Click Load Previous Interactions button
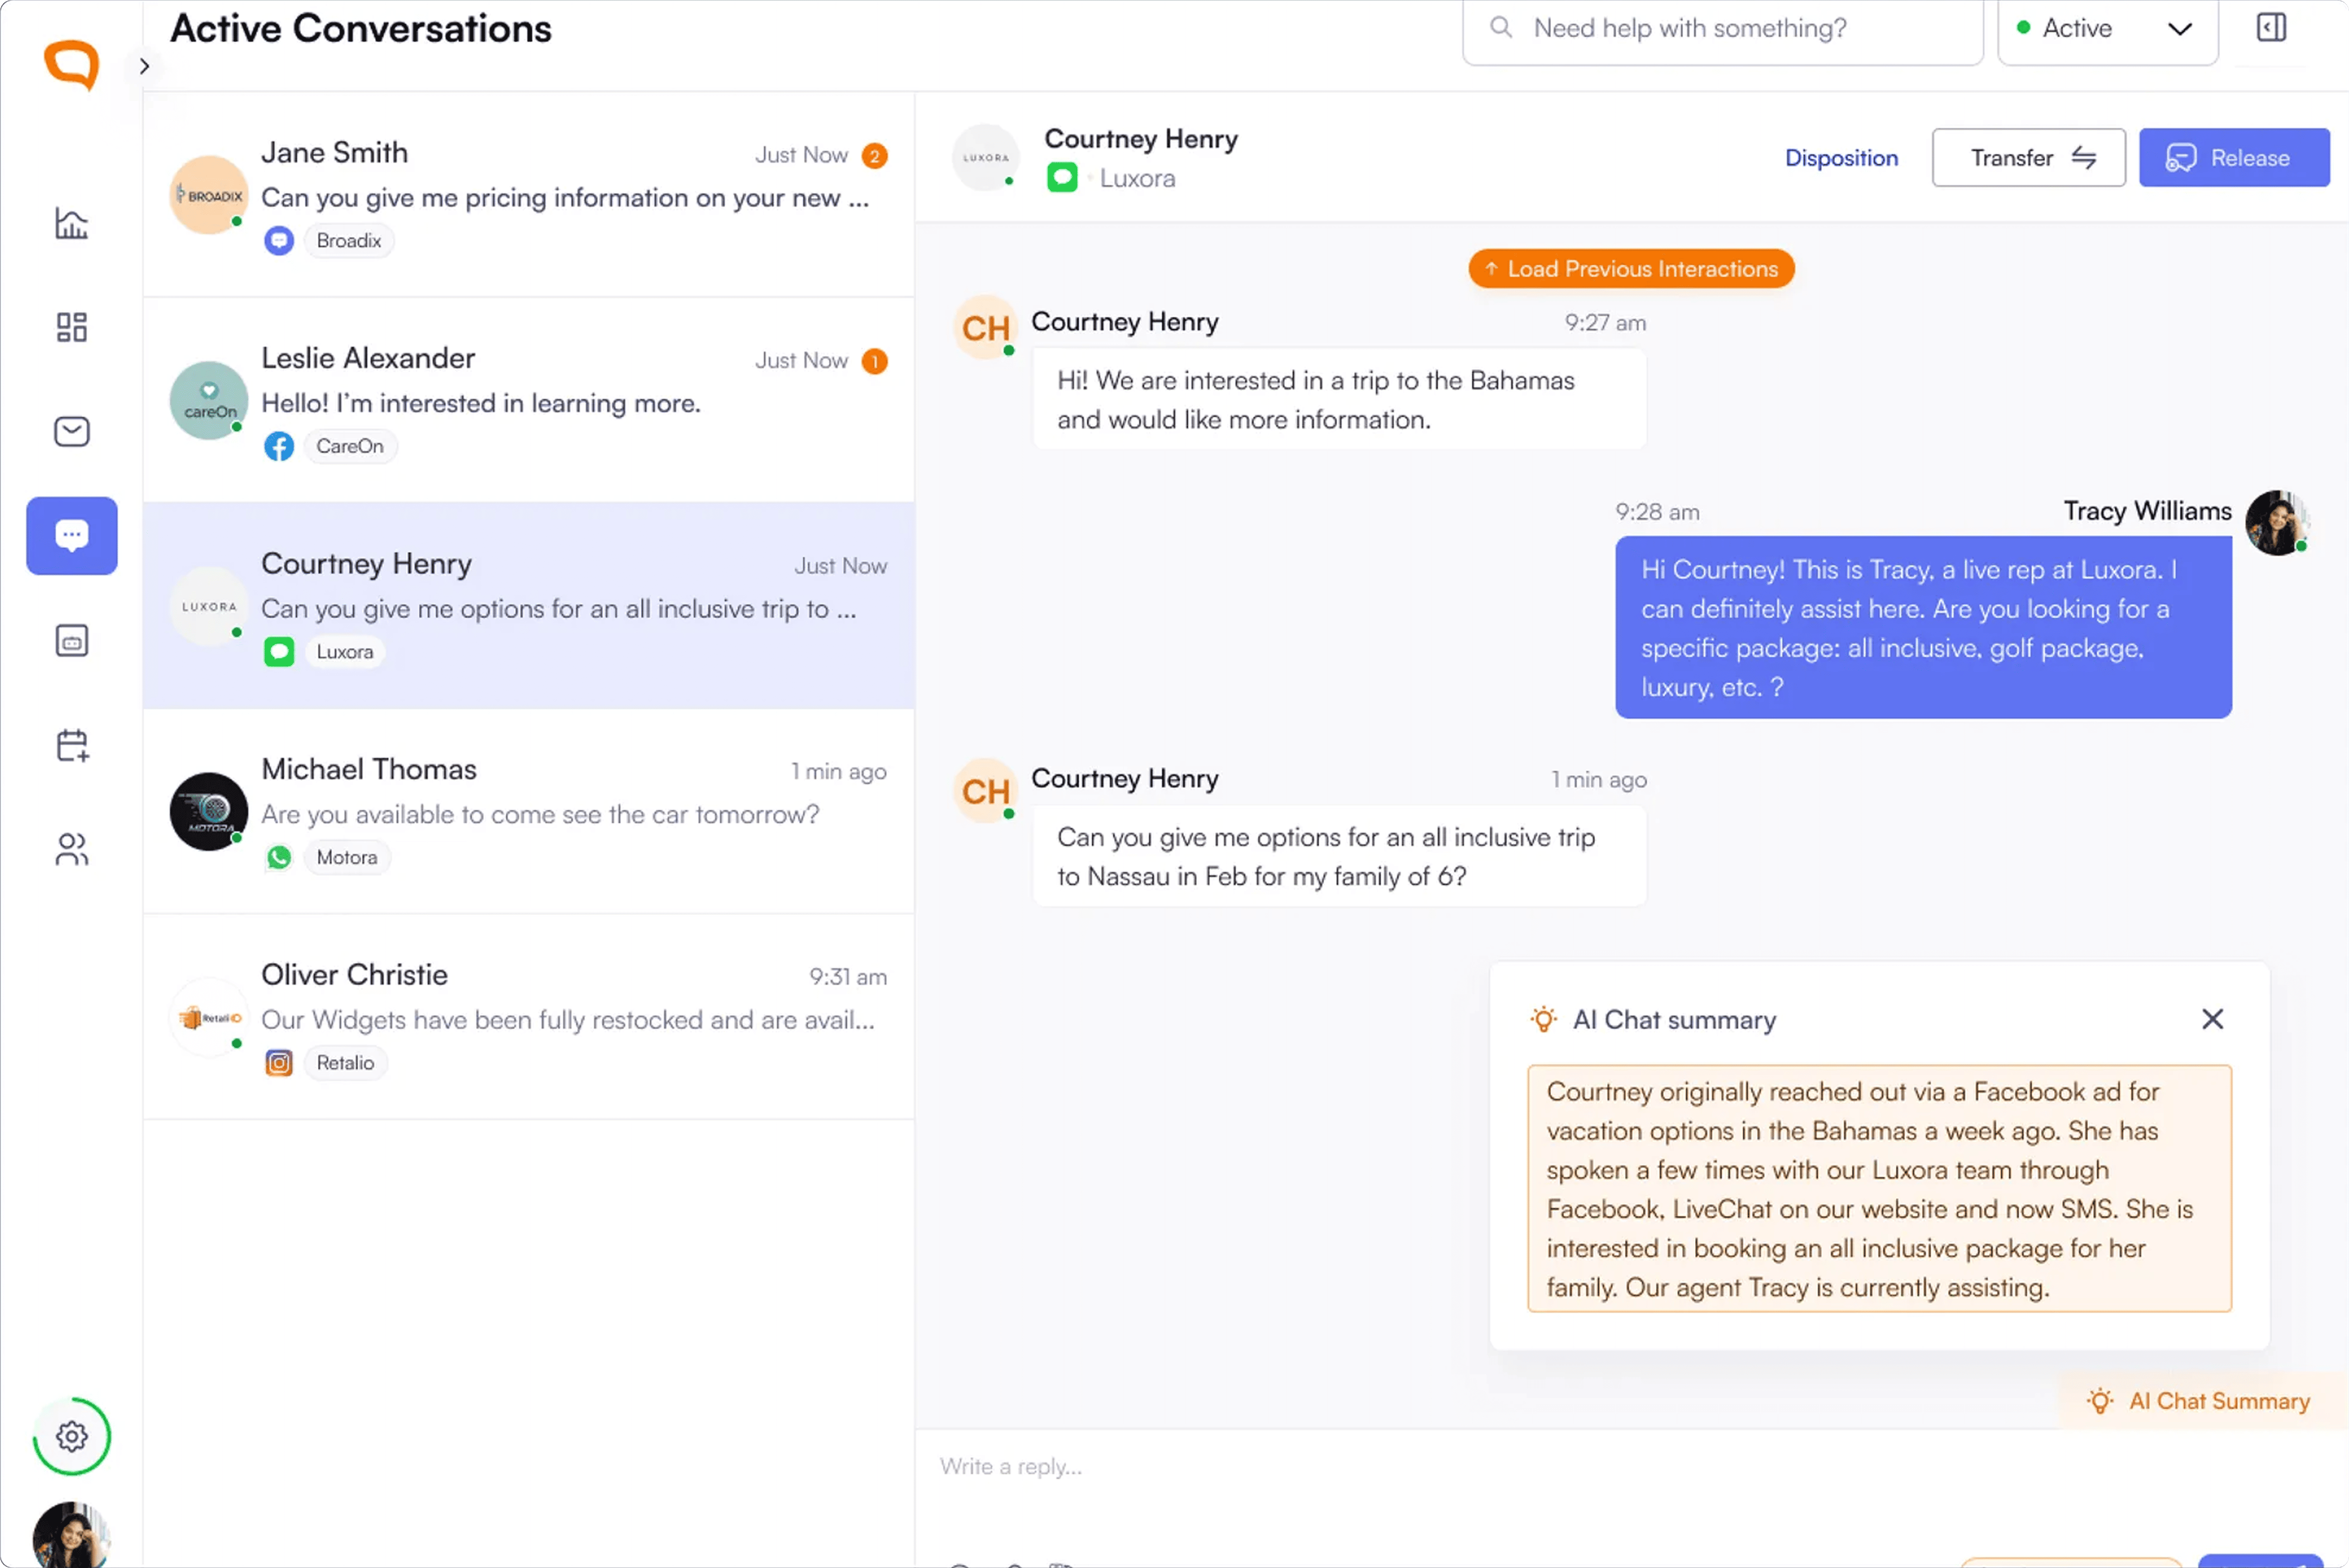Image resolution: width=2349 pixels, height=1568 pixels. pos(1631,269)
